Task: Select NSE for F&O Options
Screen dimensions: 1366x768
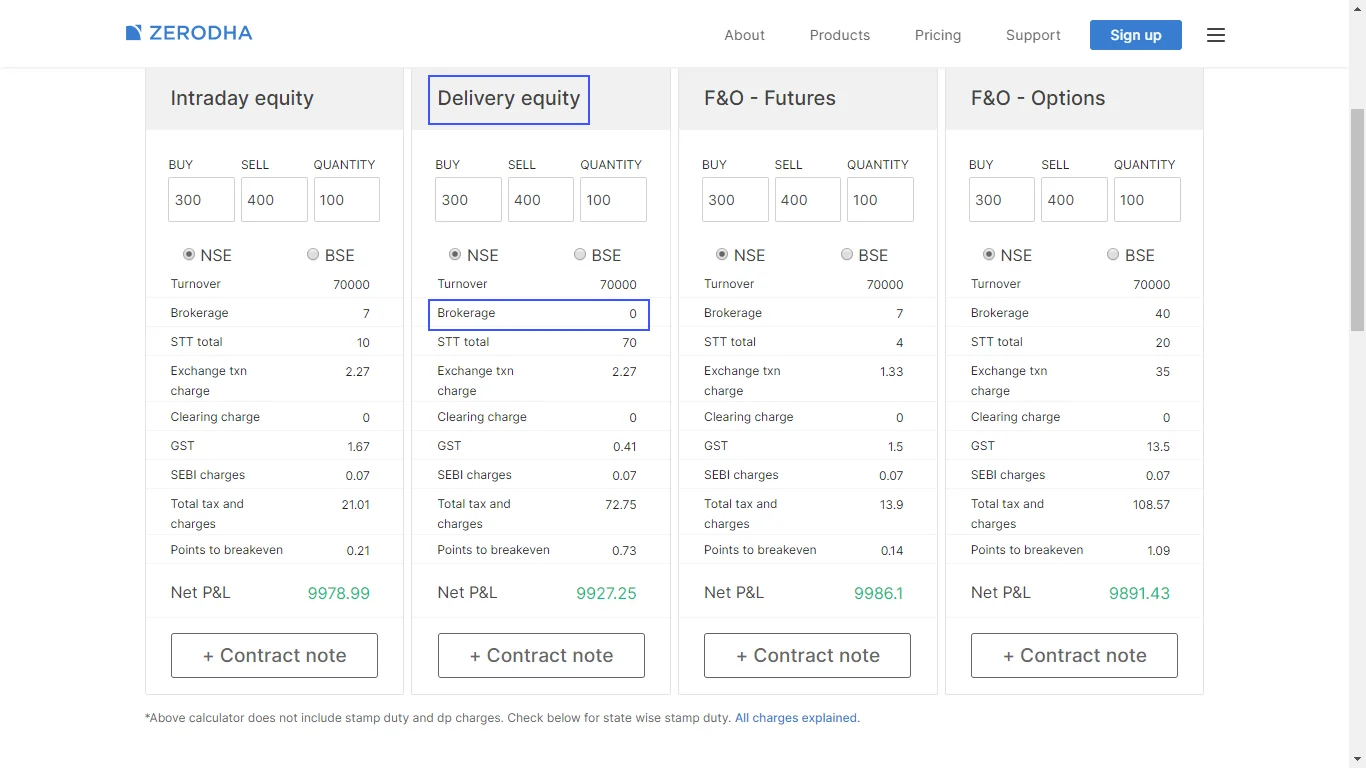Action: coord(989,255)
